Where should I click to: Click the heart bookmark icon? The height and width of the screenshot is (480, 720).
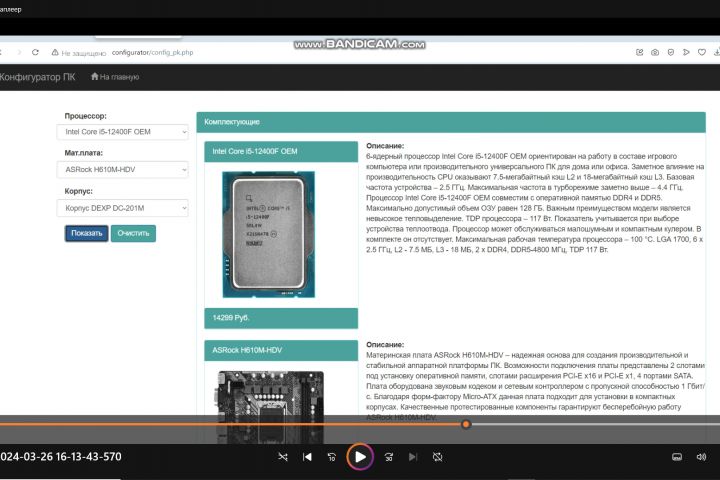pos(702,52)
